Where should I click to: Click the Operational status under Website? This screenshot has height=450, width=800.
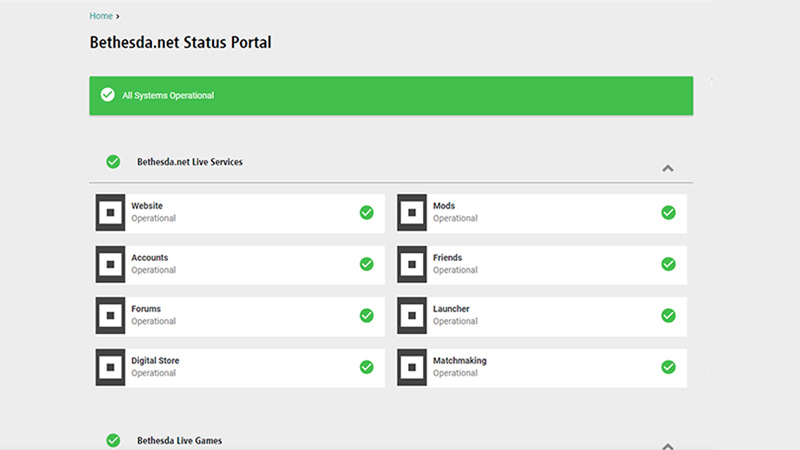point(154,218)
